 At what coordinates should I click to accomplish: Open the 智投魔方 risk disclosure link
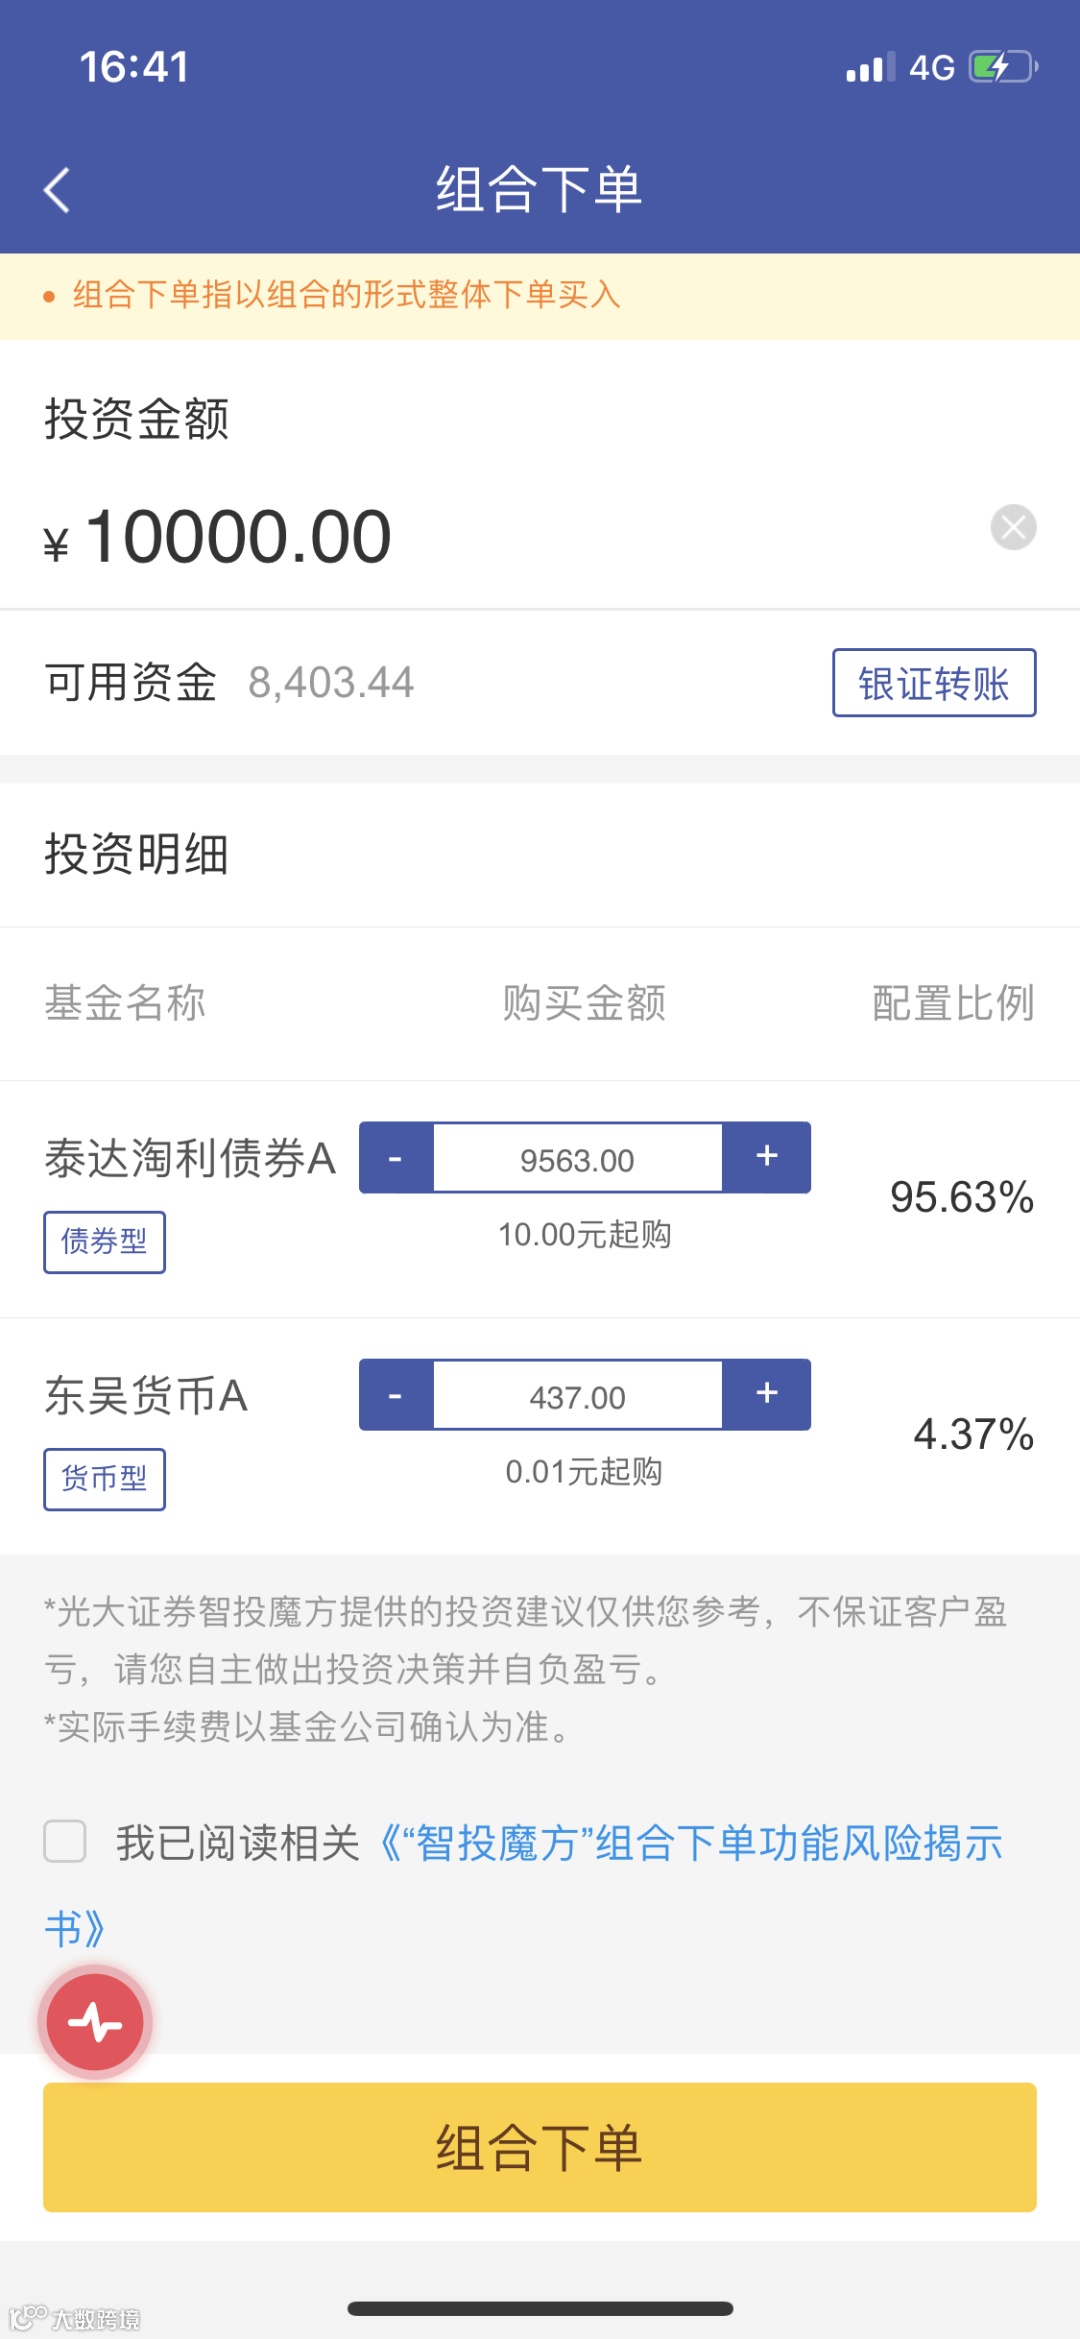pyautogui.click(x=690, y=1843)
